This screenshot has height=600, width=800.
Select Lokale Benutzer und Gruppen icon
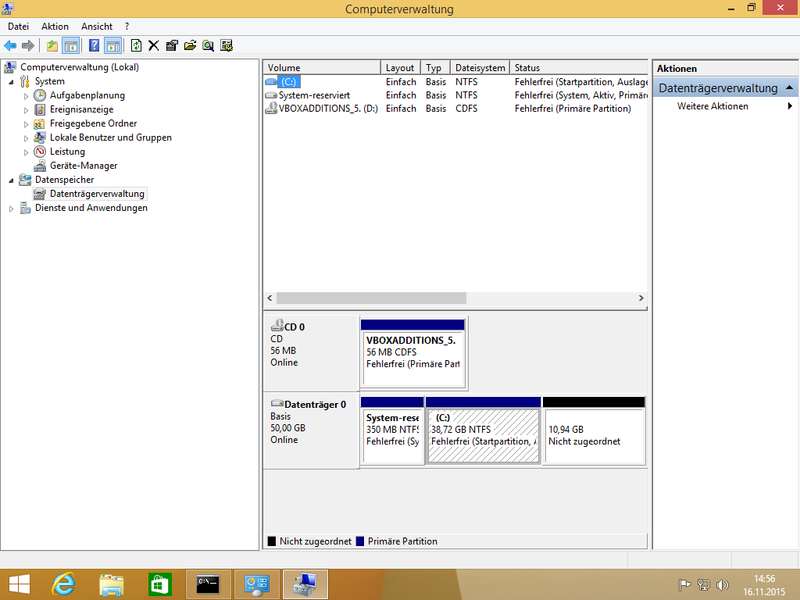pos(40,137)
